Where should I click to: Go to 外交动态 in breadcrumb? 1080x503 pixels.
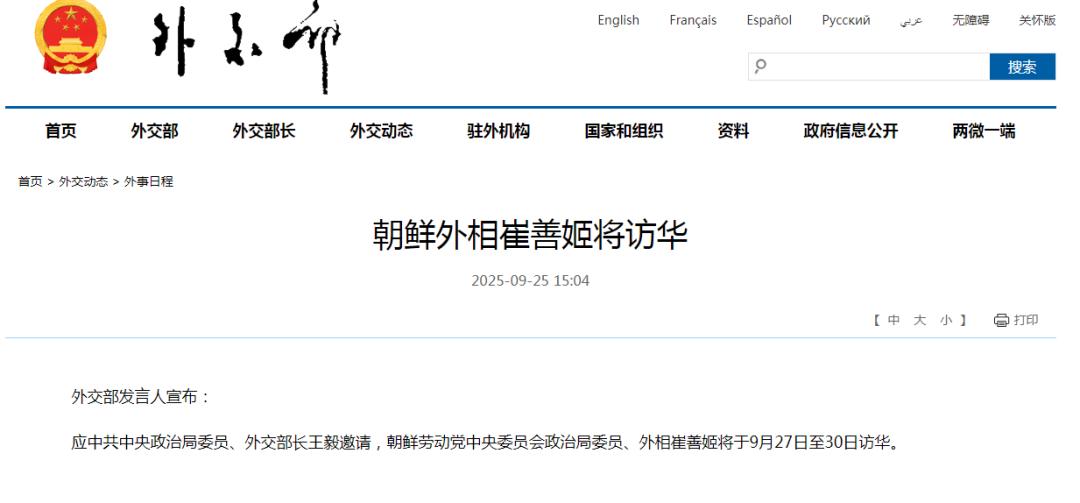tap(83, 182)
